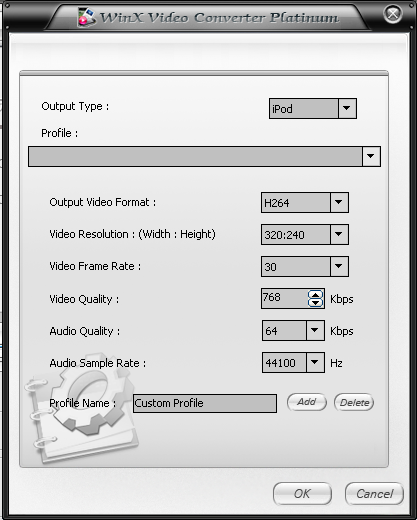Click the Delete profile button

(354, 402)
